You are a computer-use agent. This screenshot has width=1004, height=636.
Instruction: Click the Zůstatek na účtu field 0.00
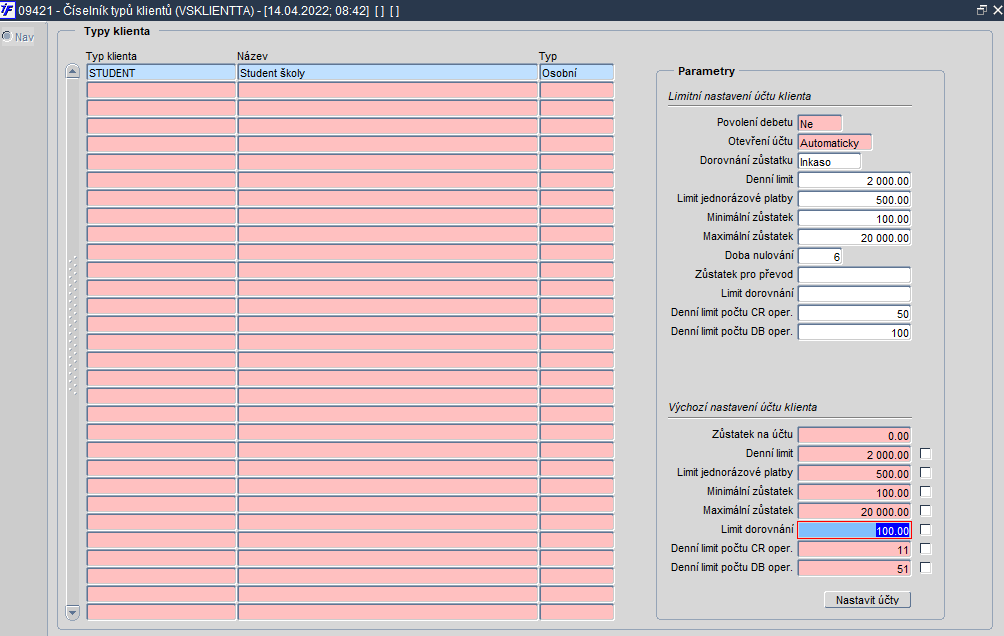pos(854,436)
